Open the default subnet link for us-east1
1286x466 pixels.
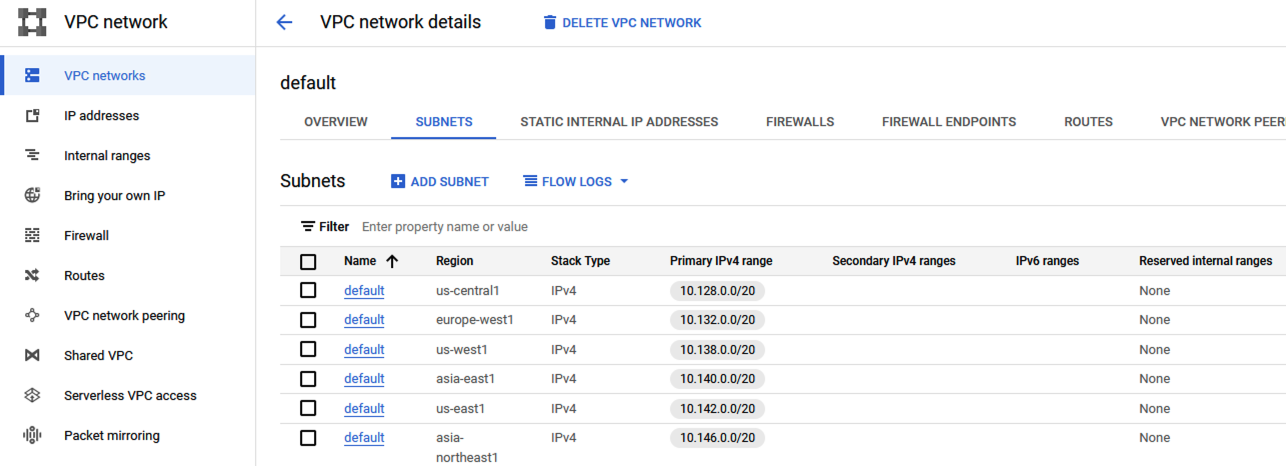tap(364, 409)
